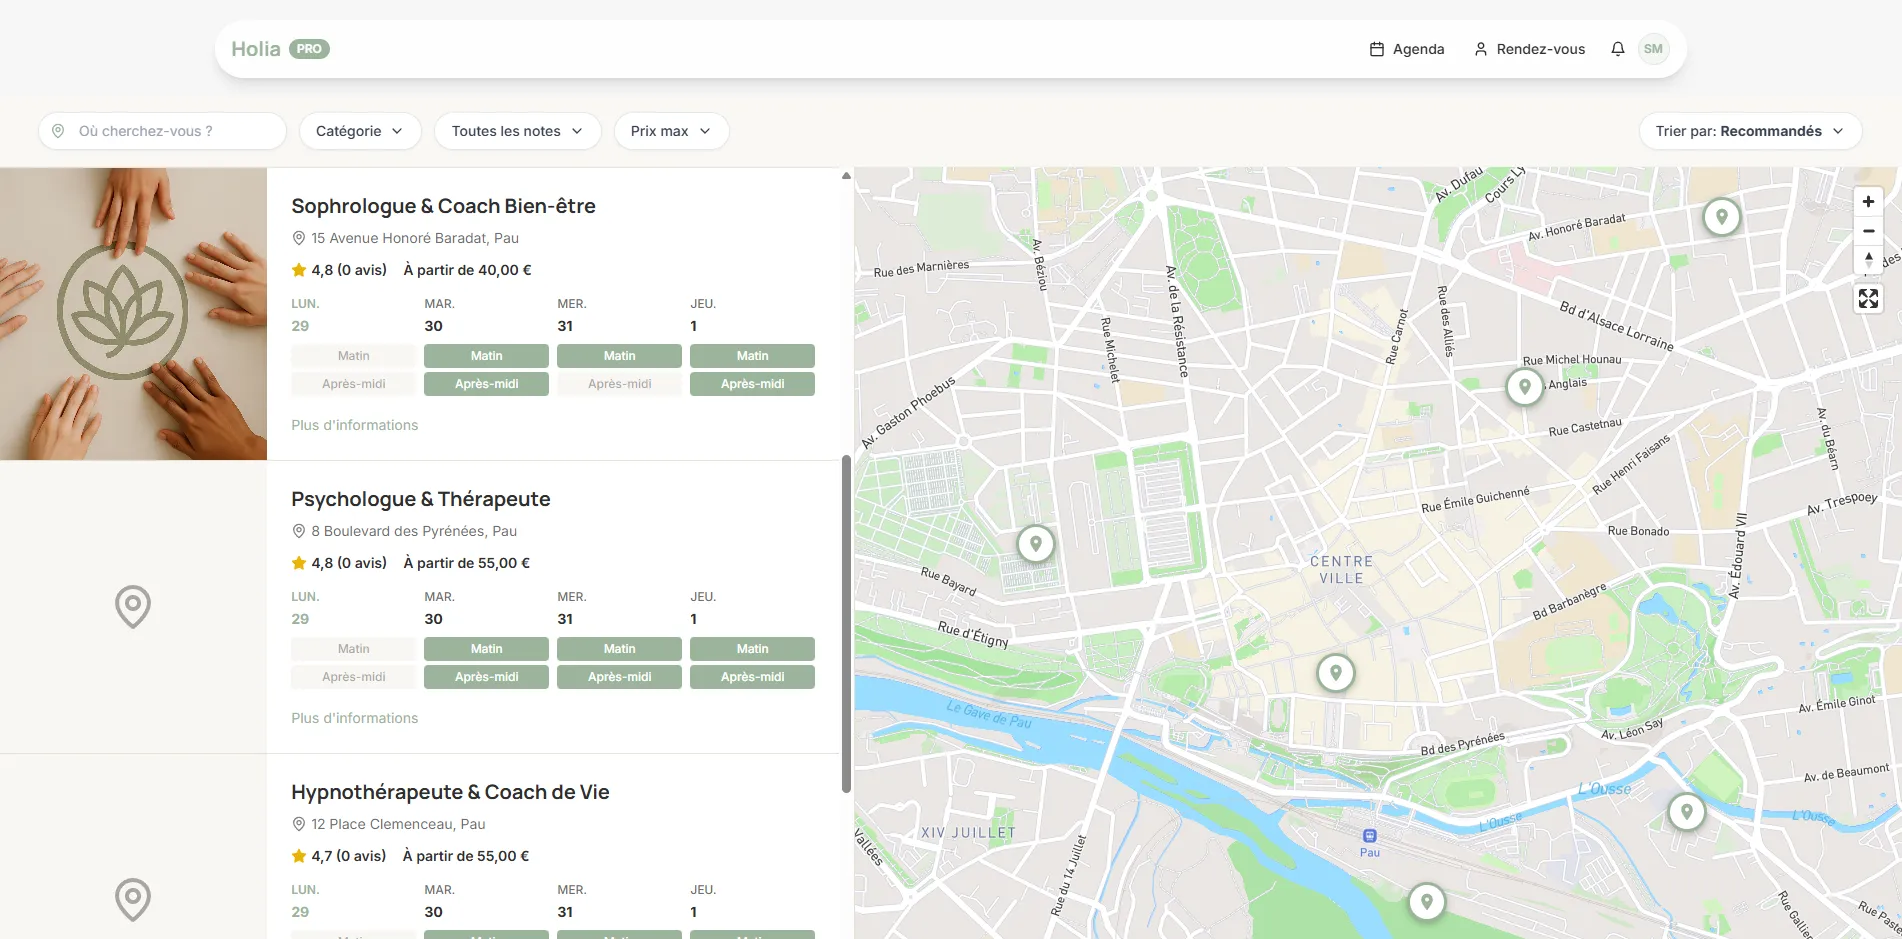
Task: Expand the Toutes les notes filter
Action: click(x=517, y=130)
